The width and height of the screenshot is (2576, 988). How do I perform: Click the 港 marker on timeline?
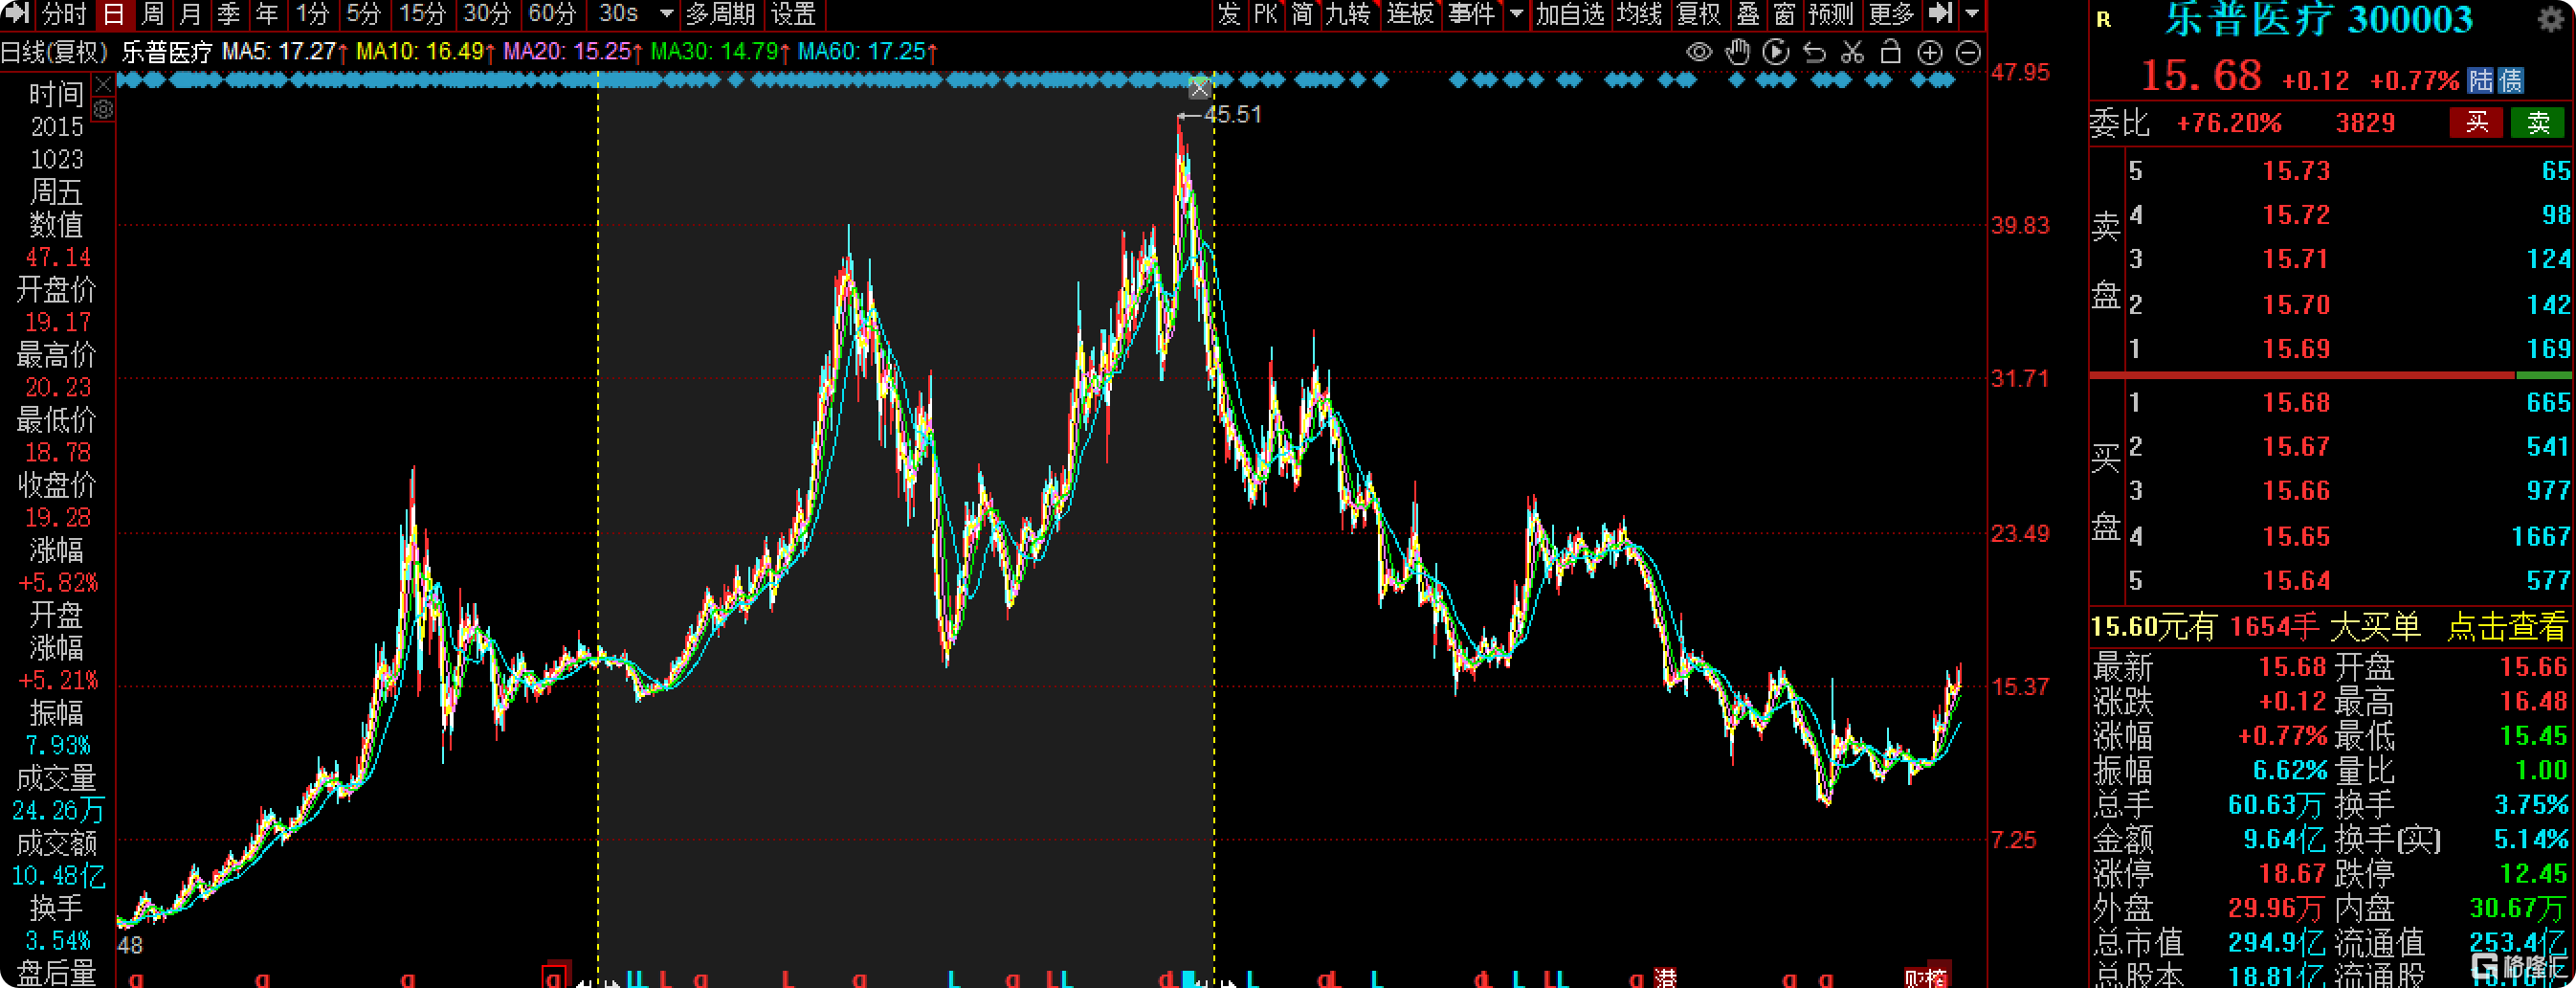tap(1665, 978)
